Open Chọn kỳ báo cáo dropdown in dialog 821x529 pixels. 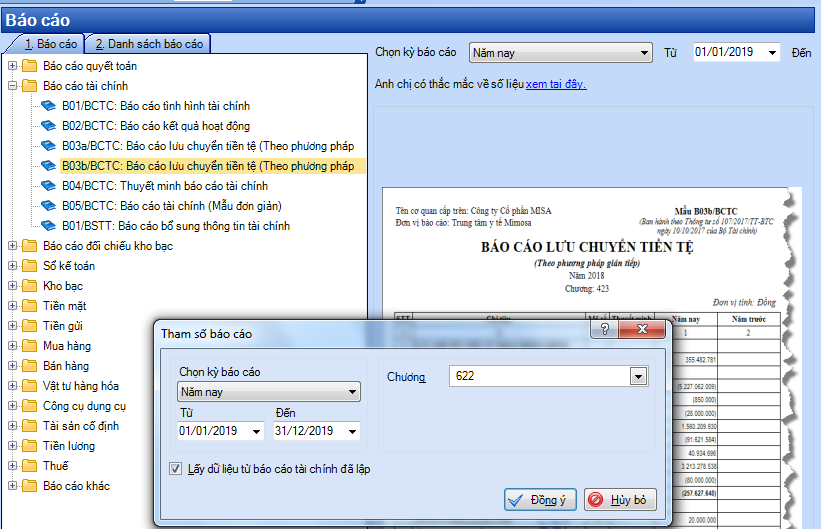pos(352,393)
